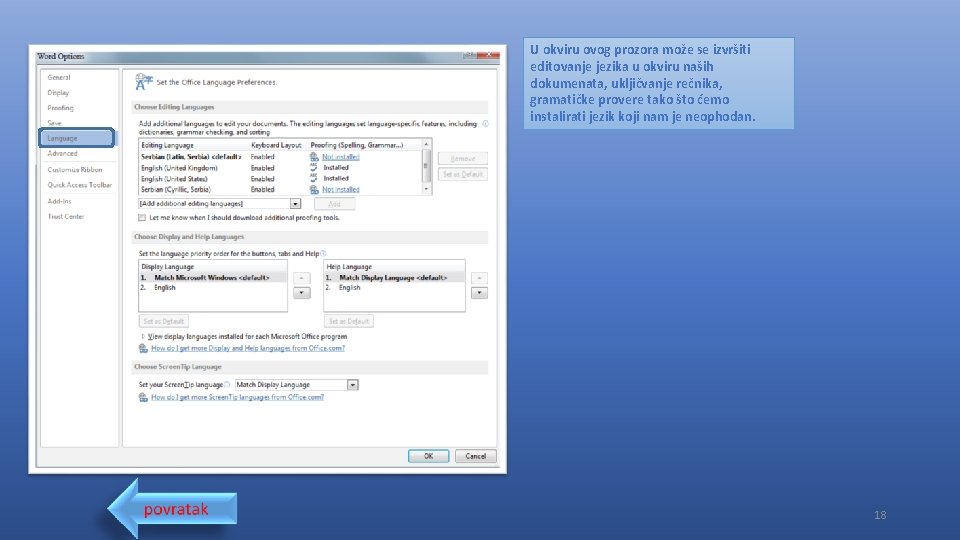Image resolution: width=960 pixels, height=540 pixels.
Task: Click proofing check icon for English United Kingdom
Action: (x=314, y=167)
